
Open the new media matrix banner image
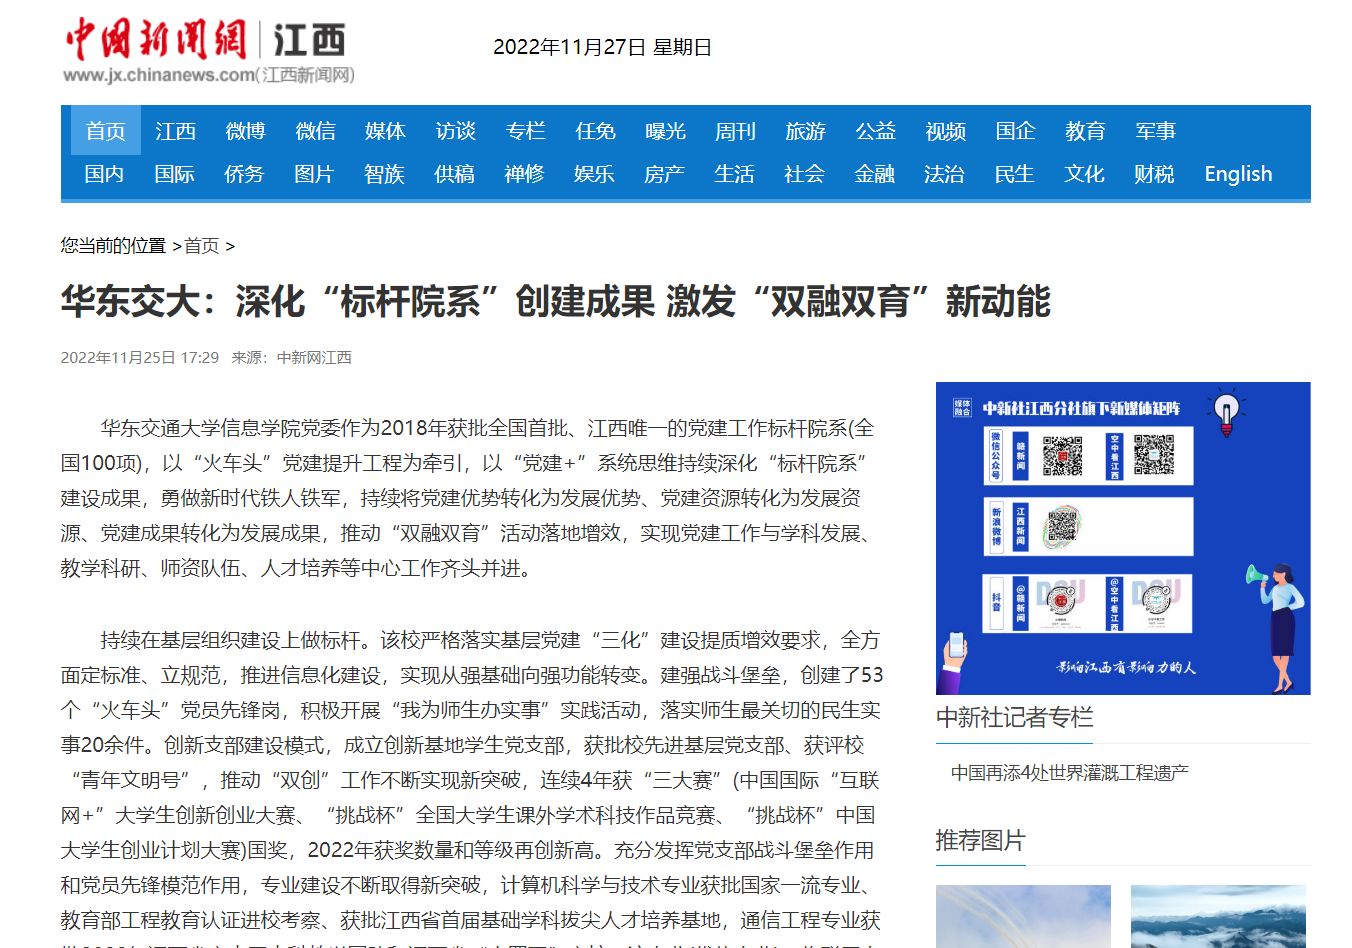coord(1122,538)
